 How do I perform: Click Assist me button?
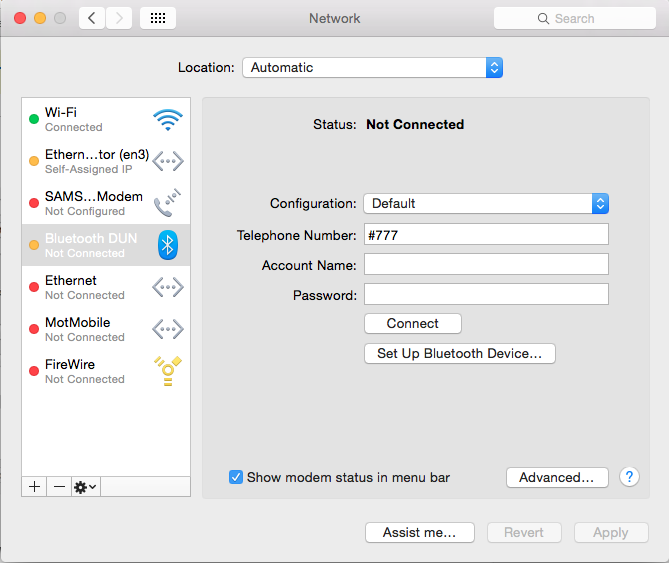pos(420,532)
